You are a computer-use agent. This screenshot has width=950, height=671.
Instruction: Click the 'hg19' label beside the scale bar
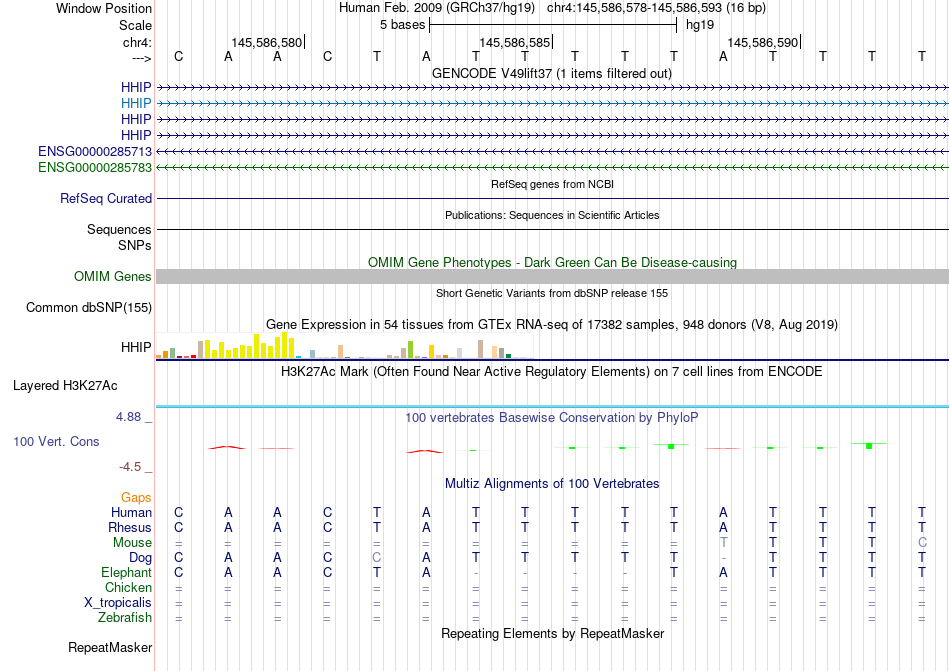point(700,25)
